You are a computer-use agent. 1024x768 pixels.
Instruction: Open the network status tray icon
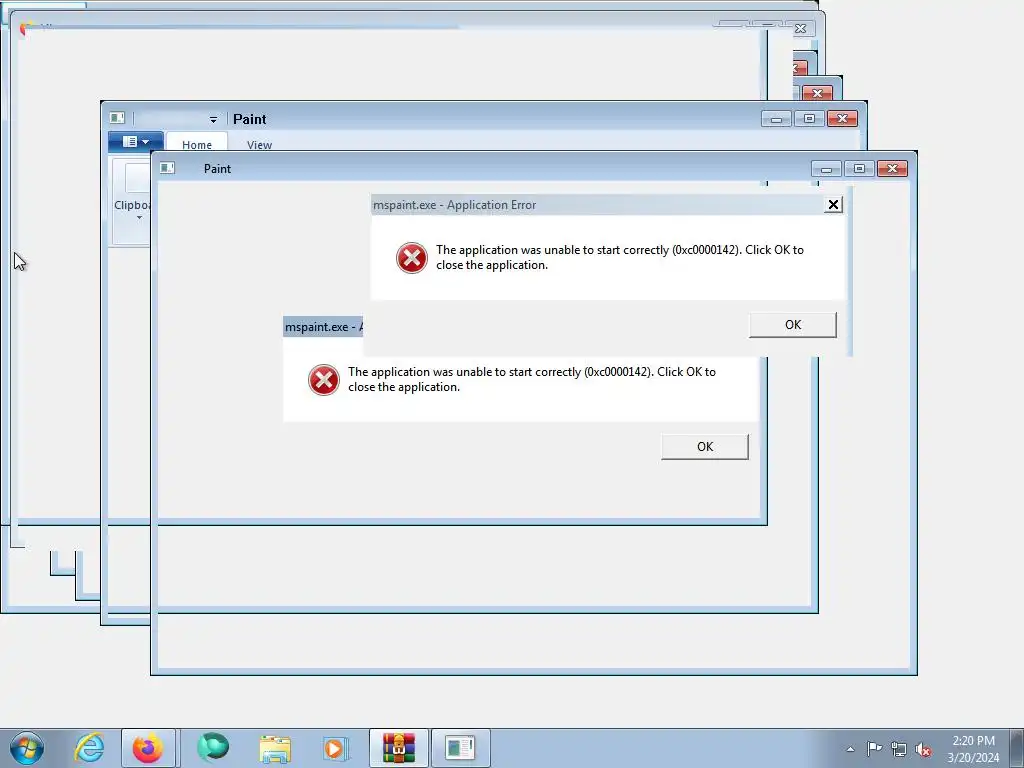tap(899, 749)
